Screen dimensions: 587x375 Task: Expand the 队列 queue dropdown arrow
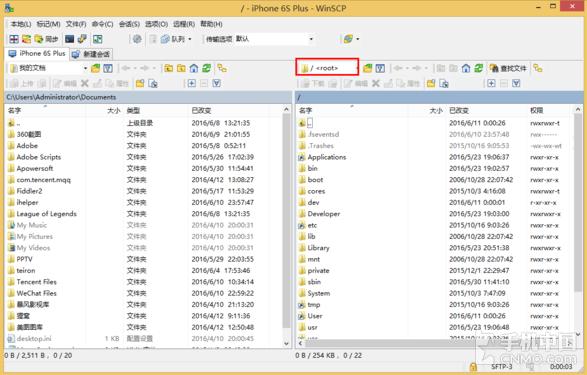(x=190, y=39)
